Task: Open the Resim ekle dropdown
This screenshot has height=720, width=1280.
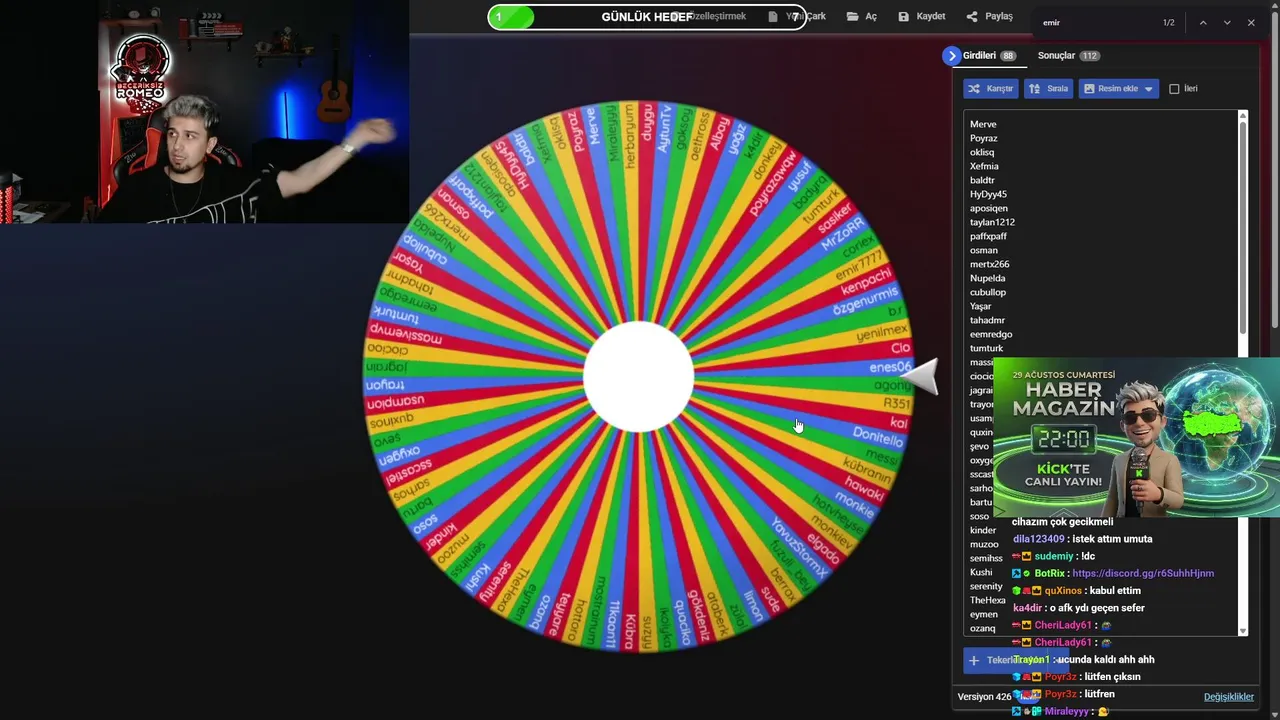Action: coord(1119,89)
